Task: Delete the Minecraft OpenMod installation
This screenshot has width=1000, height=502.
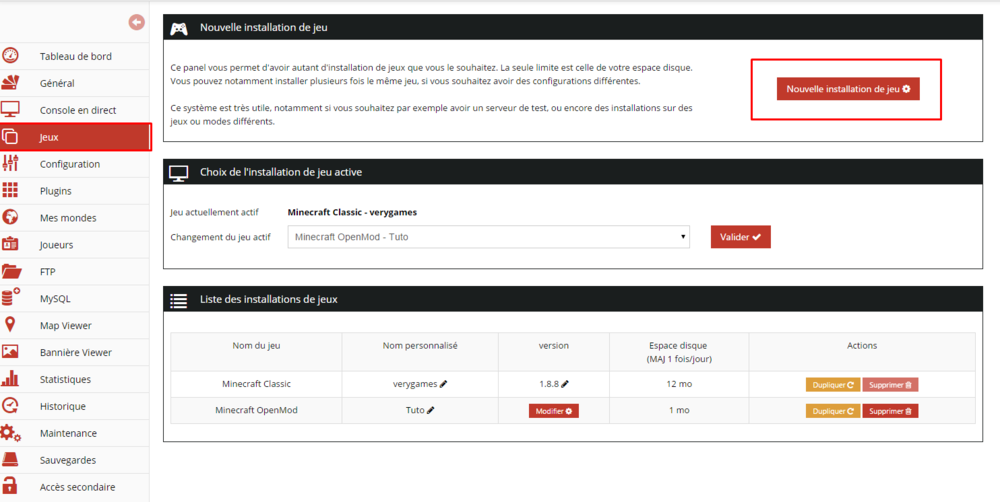Action: point(890,411)
